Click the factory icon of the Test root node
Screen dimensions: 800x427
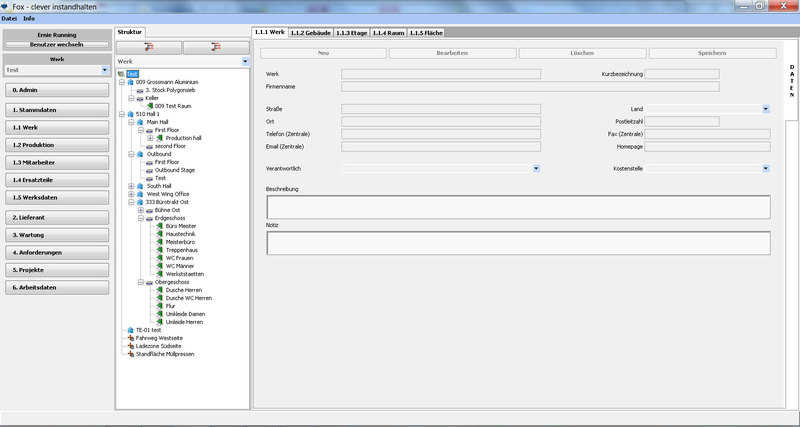click(121, 74)
